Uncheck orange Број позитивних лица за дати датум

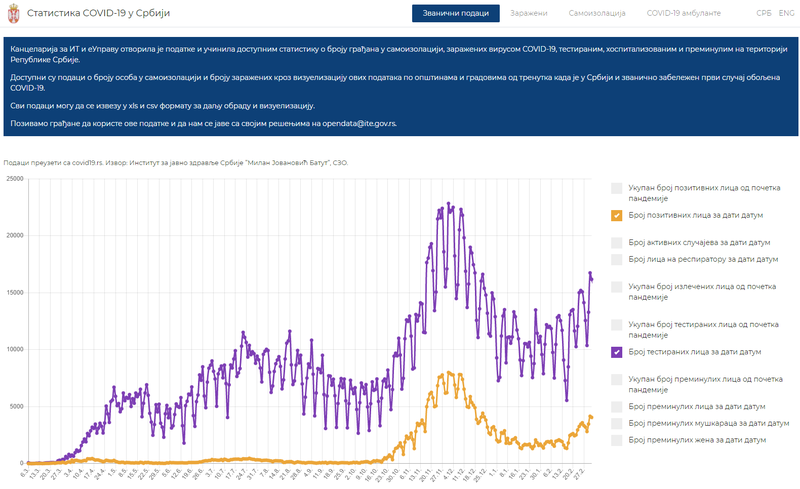[x=617, y=215]
